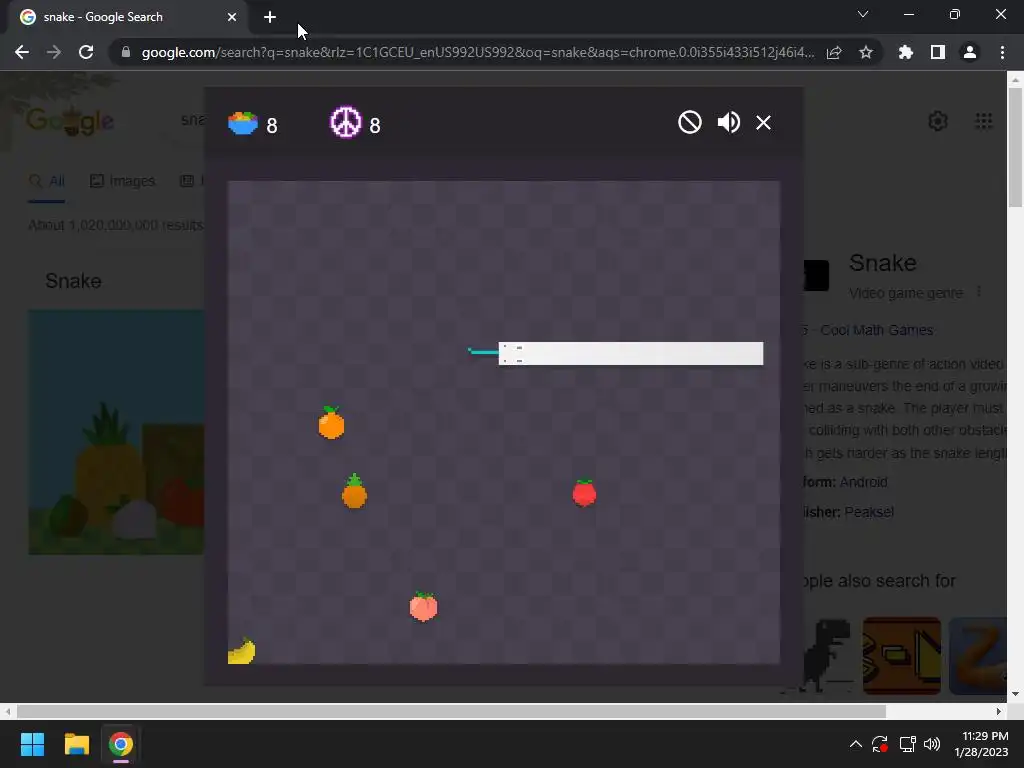
Task: Close the snake - Google Search tab
Action: click(232, 17)
